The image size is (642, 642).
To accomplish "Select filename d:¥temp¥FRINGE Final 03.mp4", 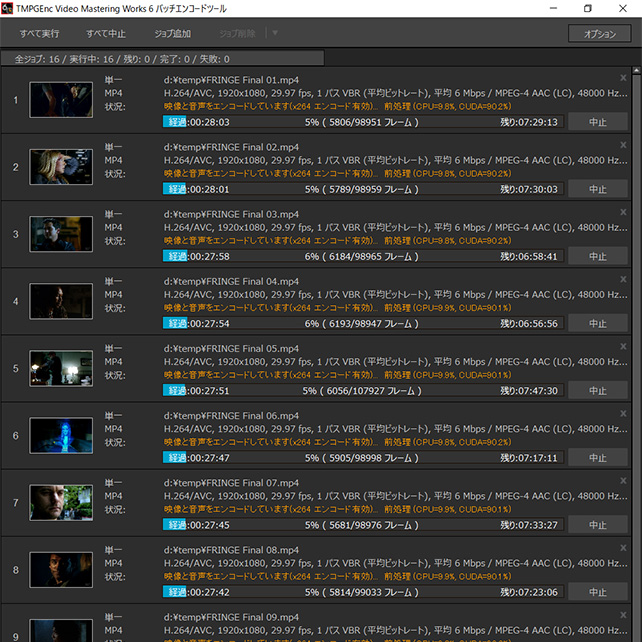I will (x=231, y=214).
